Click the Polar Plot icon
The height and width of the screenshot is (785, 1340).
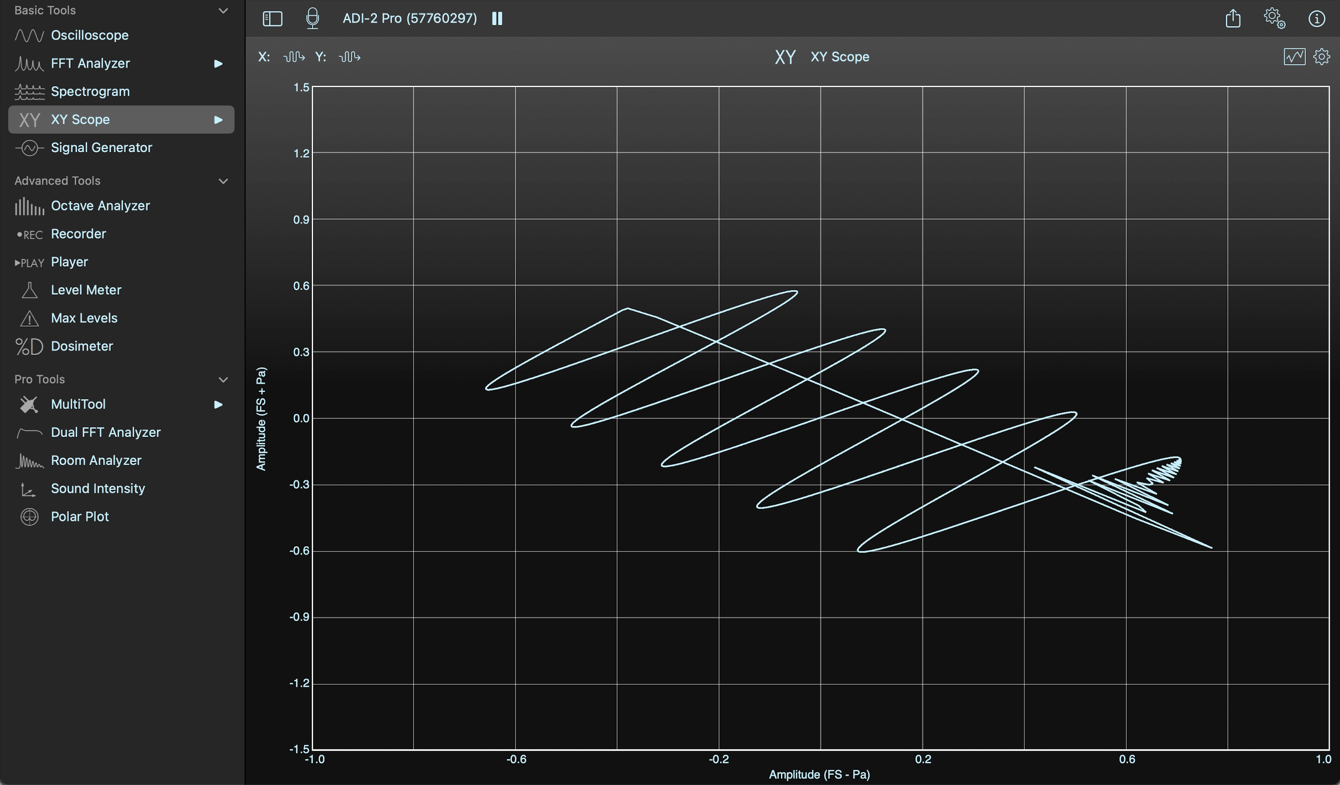click(x=29, y=517)
